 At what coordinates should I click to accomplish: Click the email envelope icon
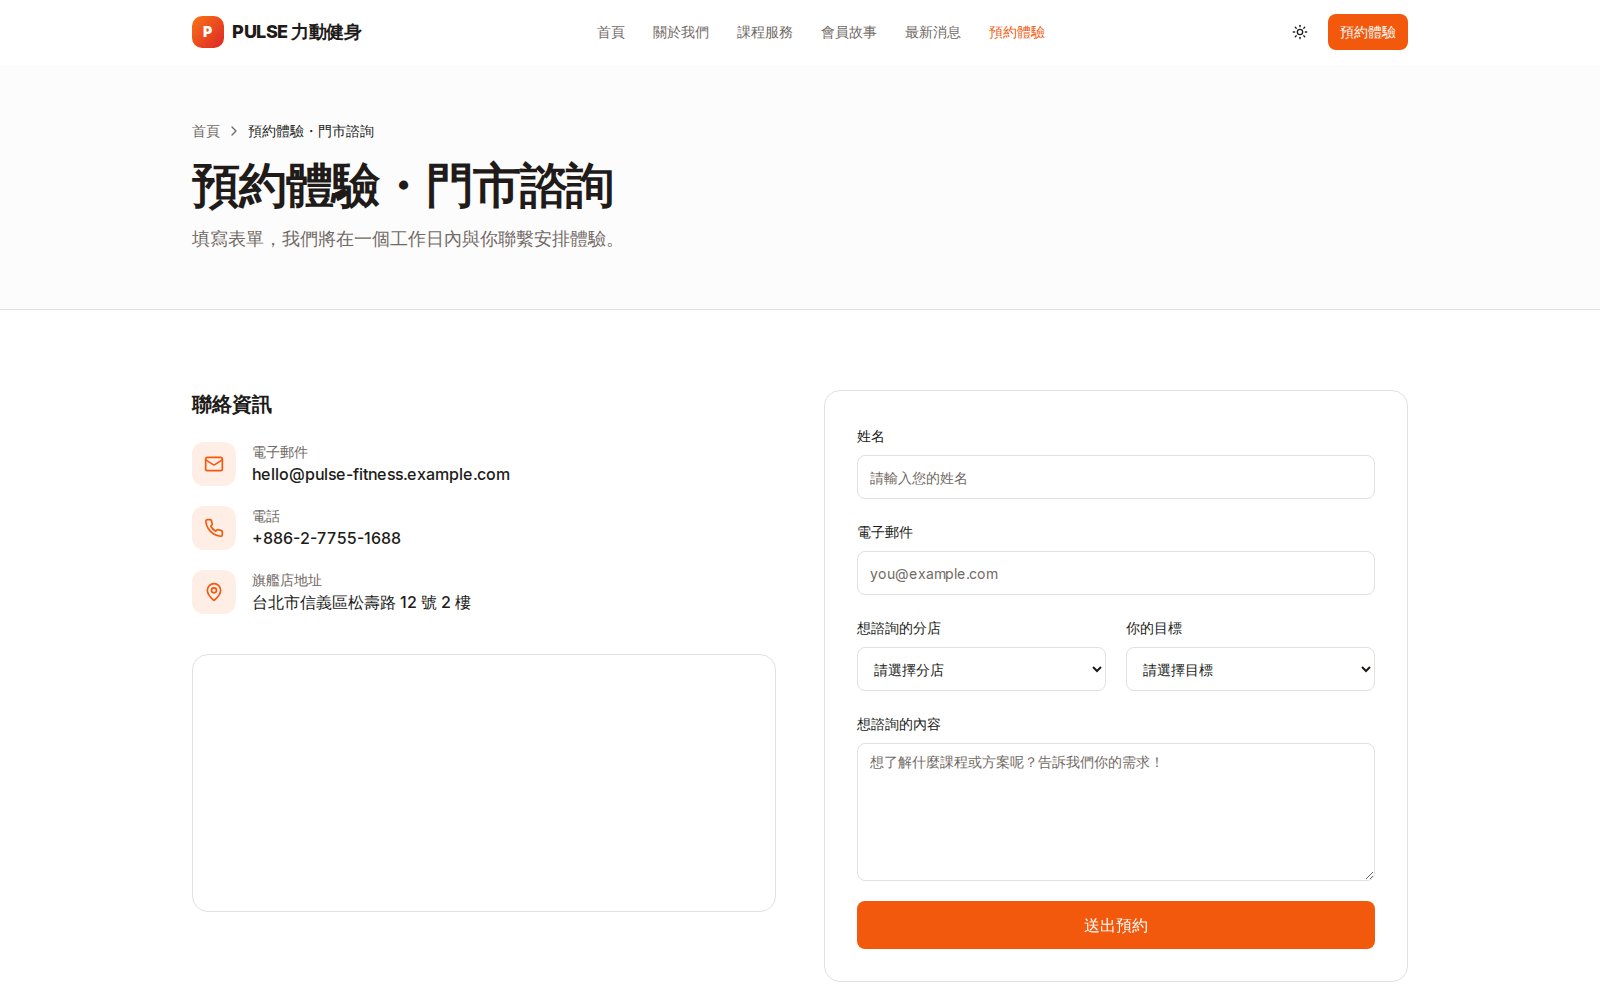[214, 464]
